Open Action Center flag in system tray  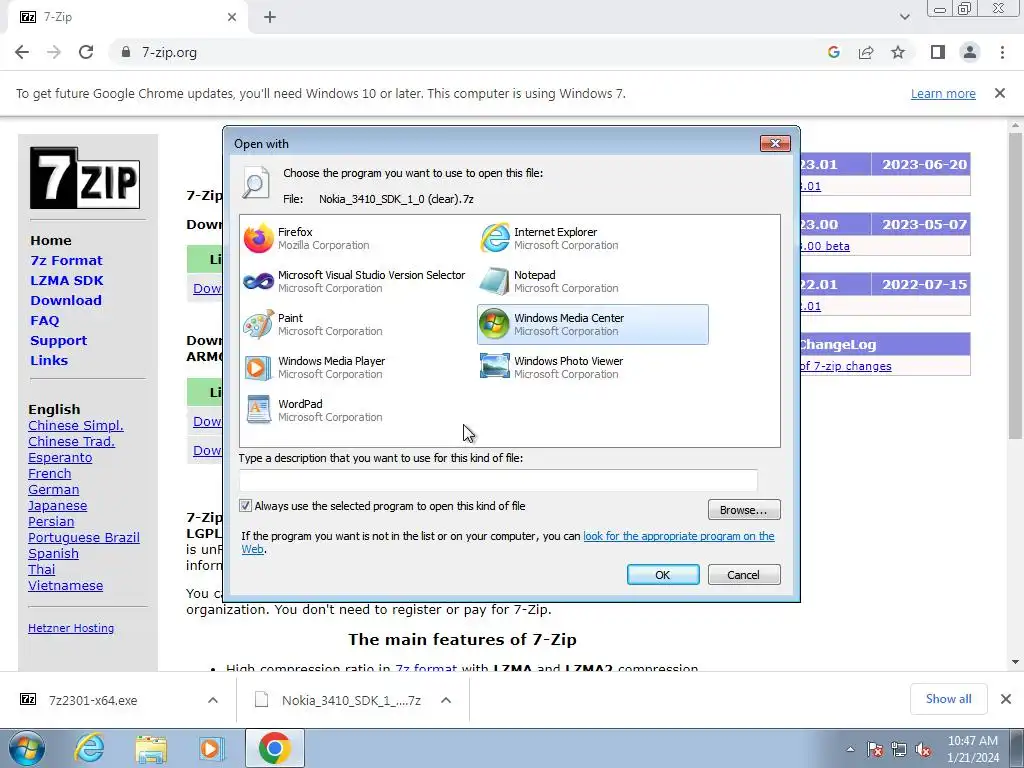pos(875,749)
